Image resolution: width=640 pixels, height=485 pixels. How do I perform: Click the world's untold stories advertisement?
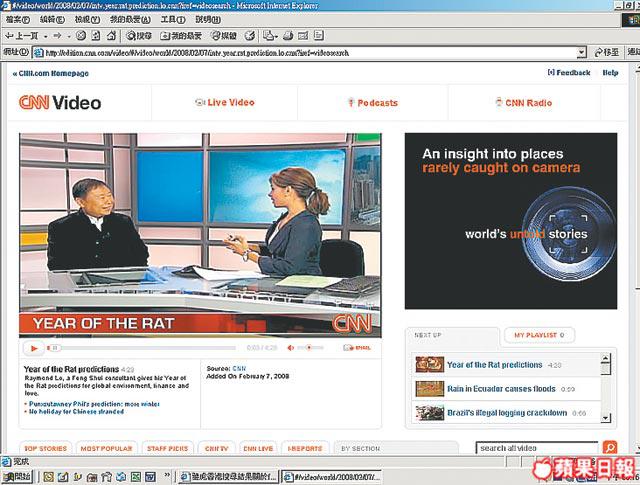pos(511,221)
